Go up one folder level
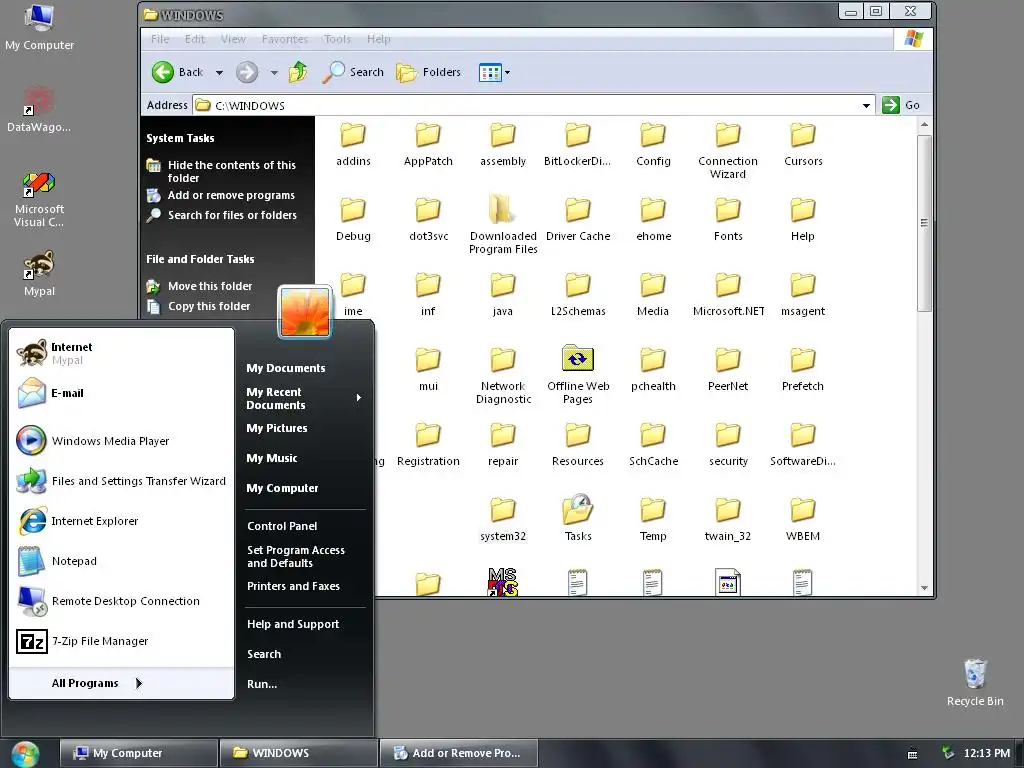 click(298, 72)
